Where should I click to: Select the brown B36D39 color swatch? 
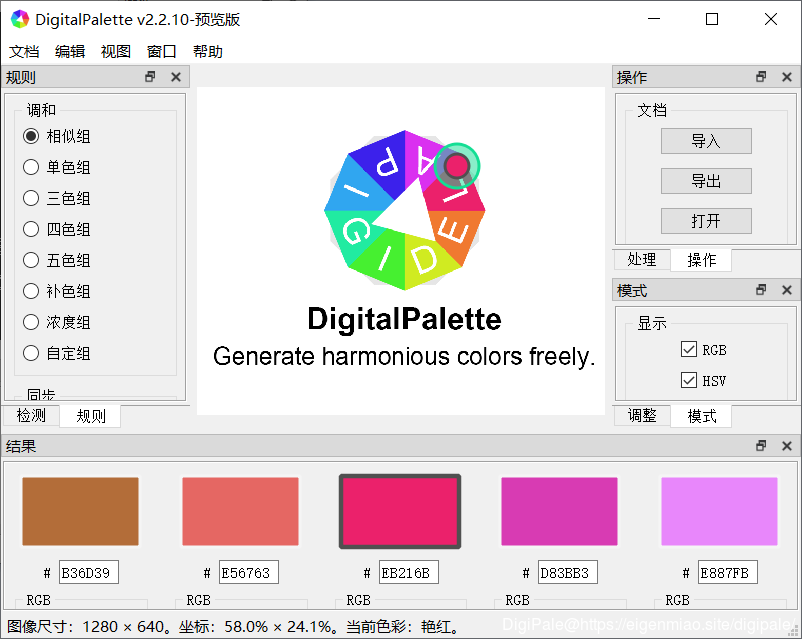pyautogui.click(x=80, y=512)
